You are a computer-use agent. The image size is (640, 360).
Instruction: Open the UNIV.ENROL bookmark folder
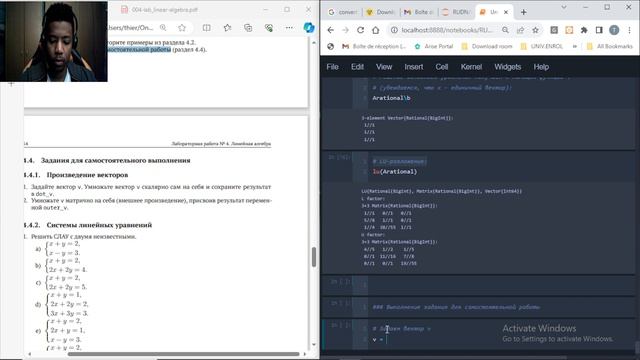[542, 47]
